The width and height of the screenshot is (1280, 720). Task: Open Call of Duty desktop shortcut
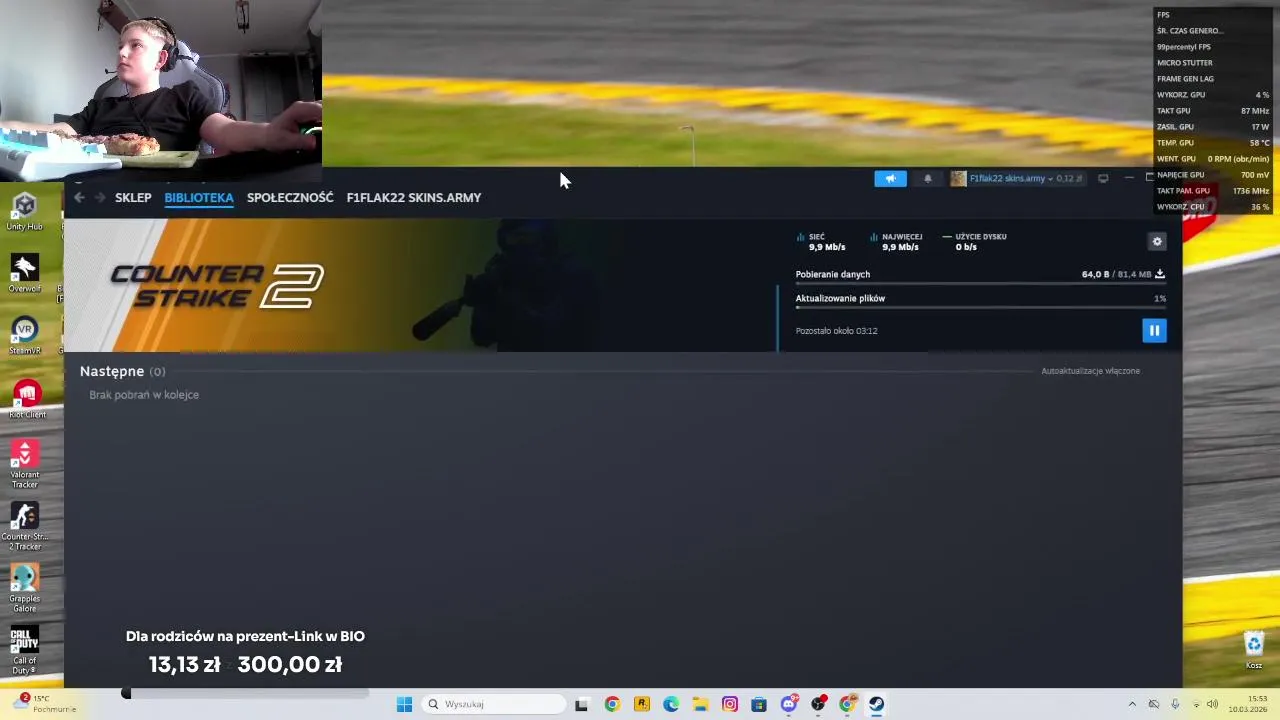coord(25,651)
